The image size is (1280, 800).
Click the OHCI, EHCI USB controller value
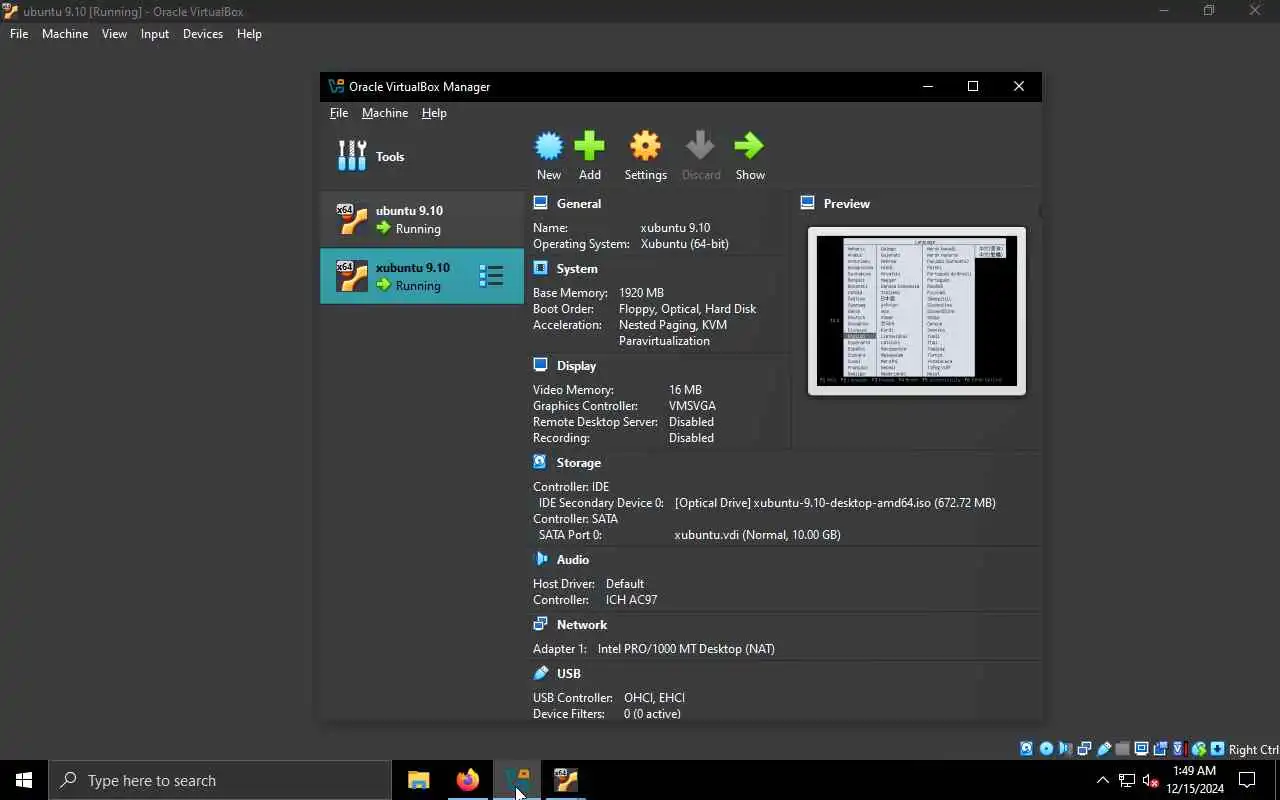(654, 698)
